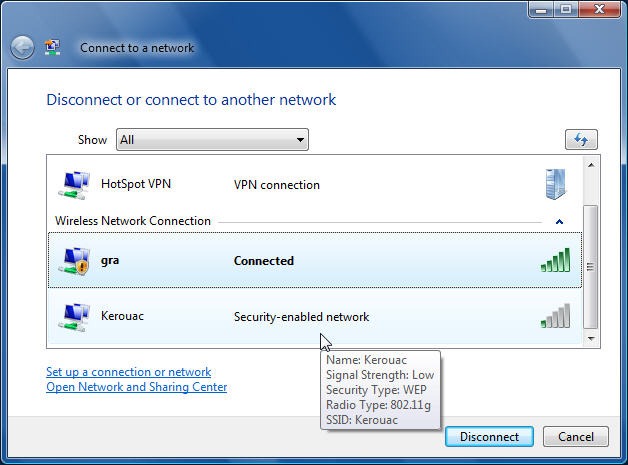Click the network wizard icon beside title
This screenshot has width=628, height=465.
coord(52,47)
